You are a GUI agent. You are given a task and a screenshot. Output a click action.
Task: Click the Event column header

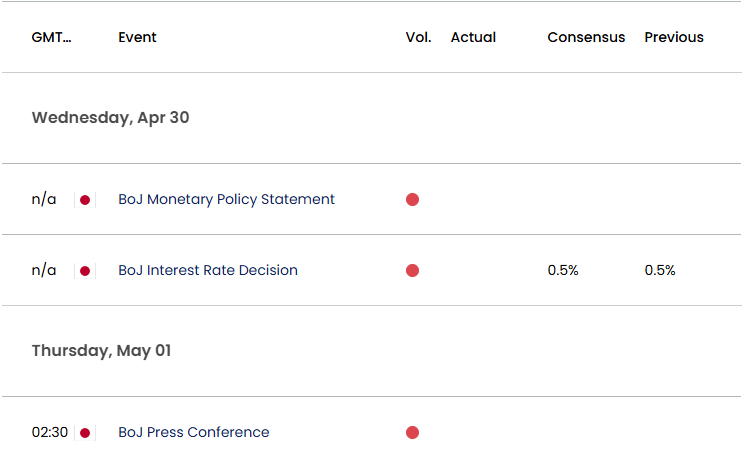point(137,37)
